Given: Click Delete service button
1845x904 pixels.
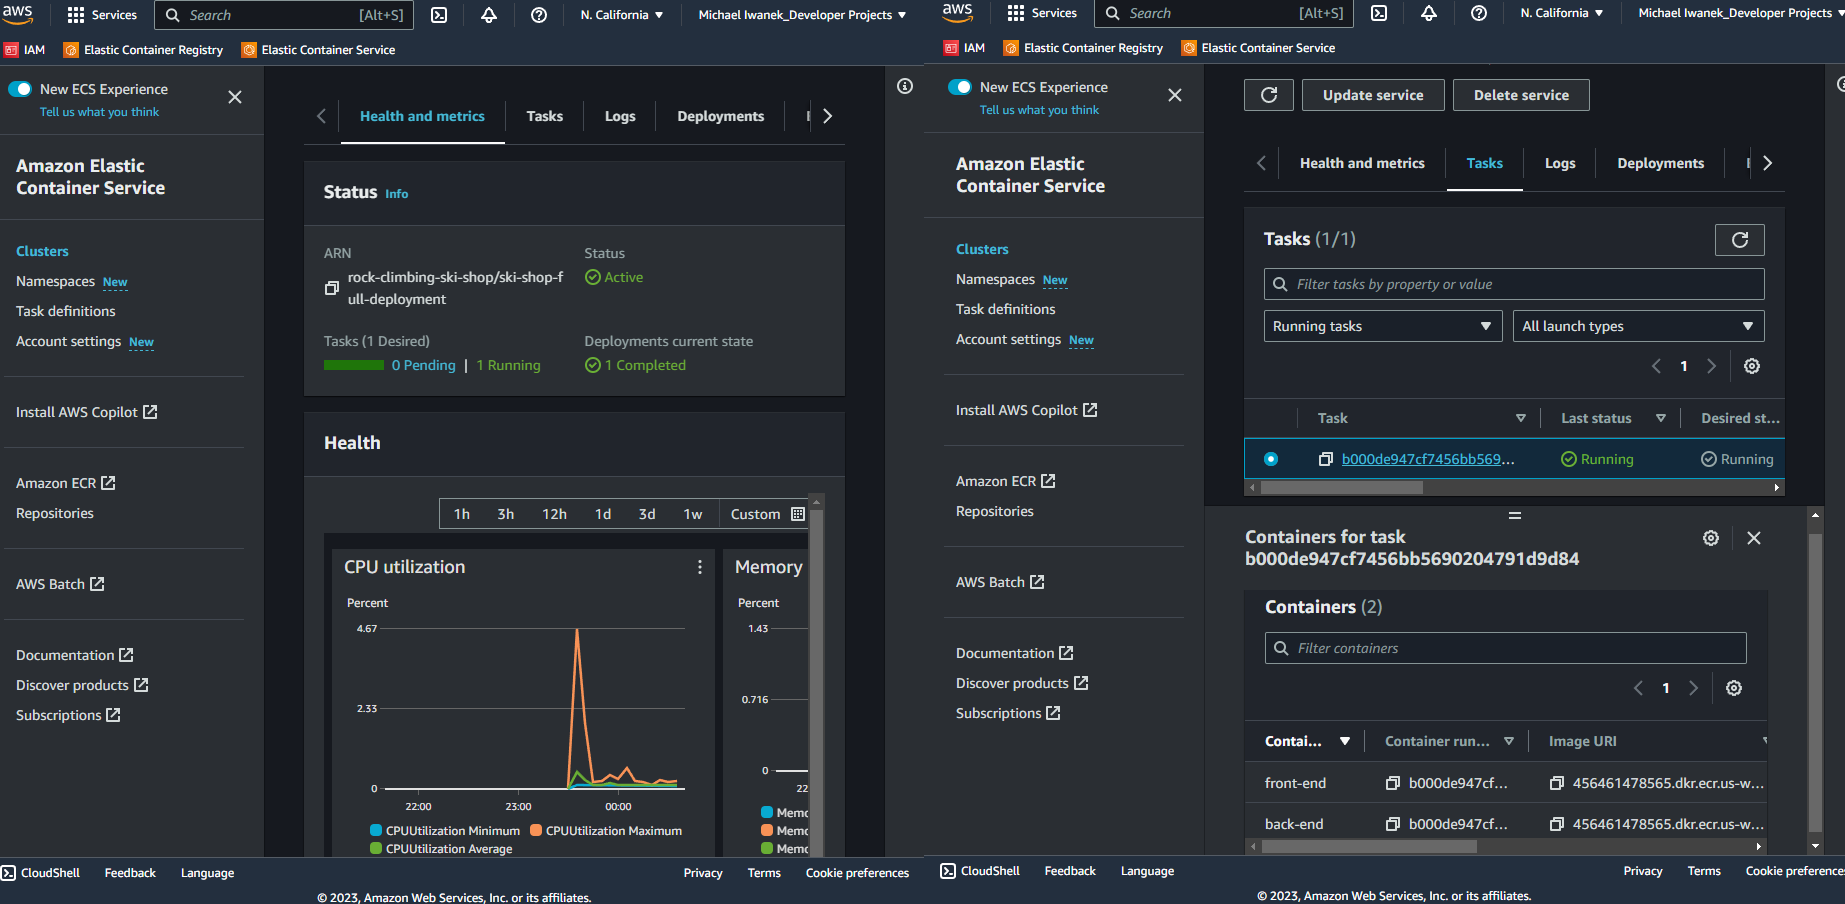Looking at the screenshot, I should click(x=1521, y=95).
